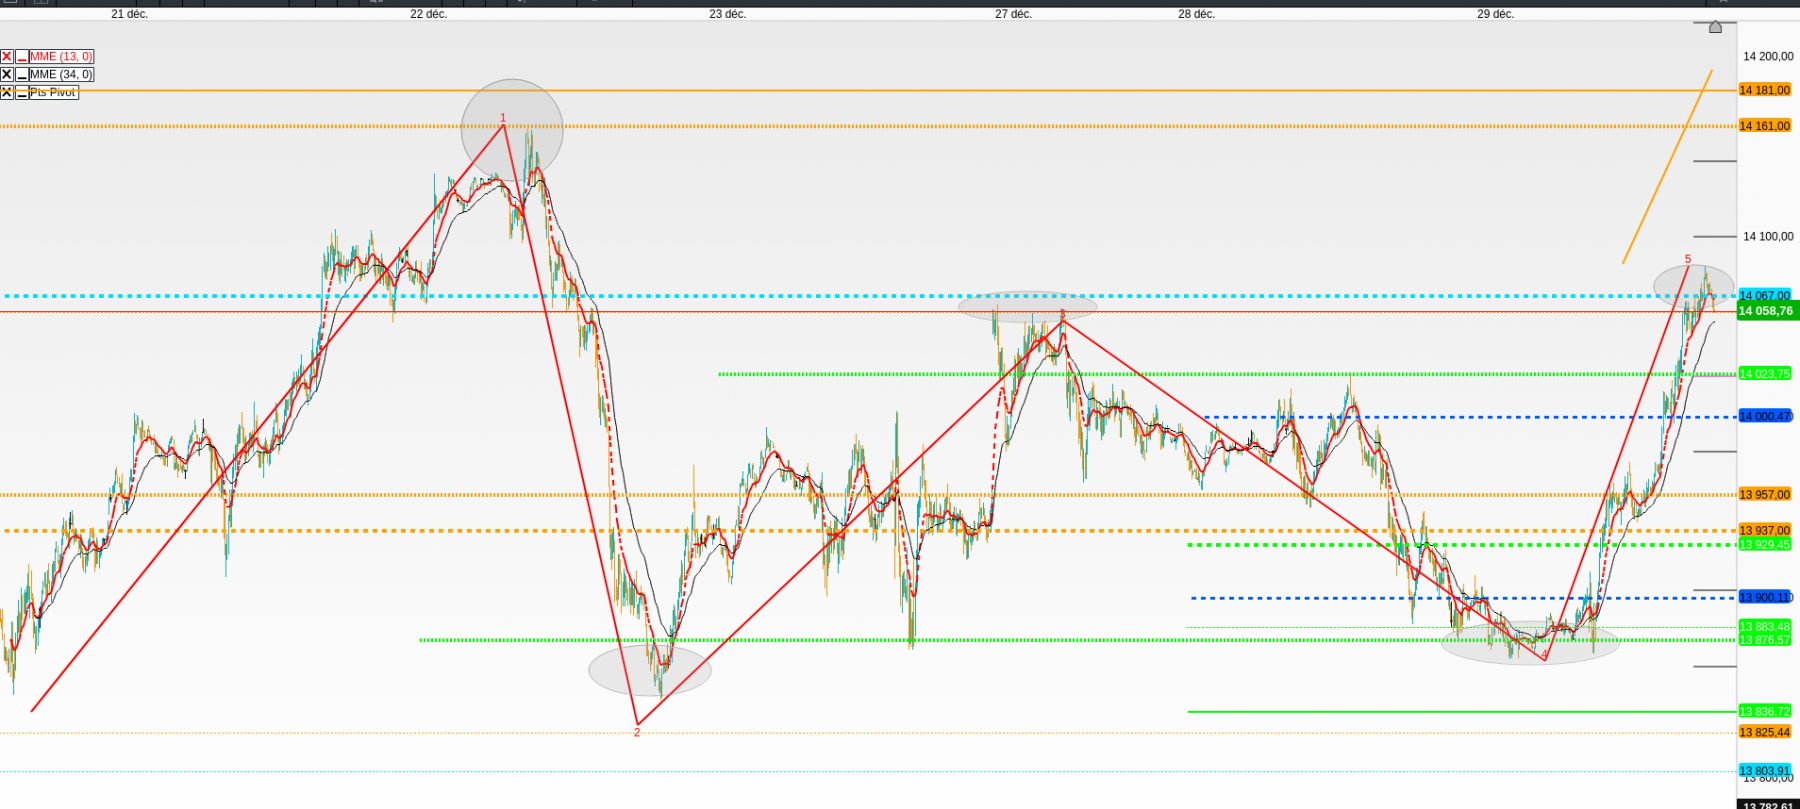Image resolution: width=1800 pixels, height=809 pixels.
Task: Remove the Pts Pivot indicator with its X
Action: [7, 92]
